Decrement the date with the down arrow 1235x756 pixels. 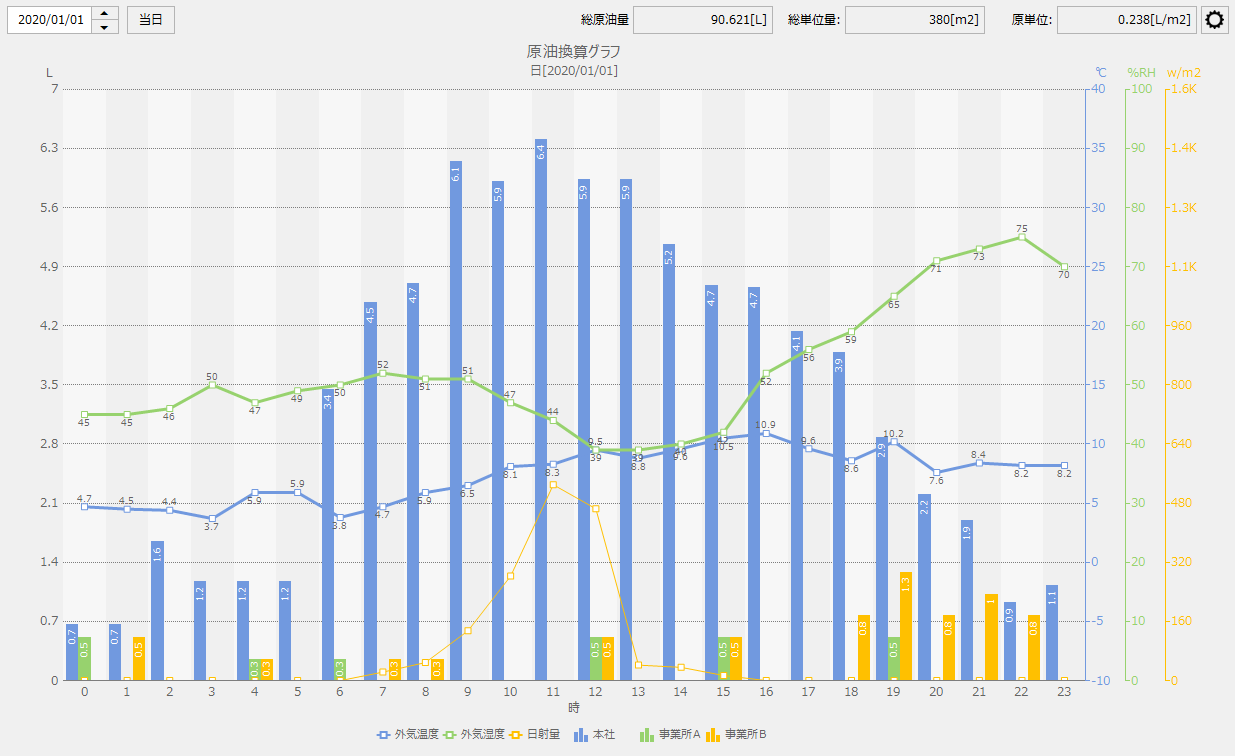[105, 27]
